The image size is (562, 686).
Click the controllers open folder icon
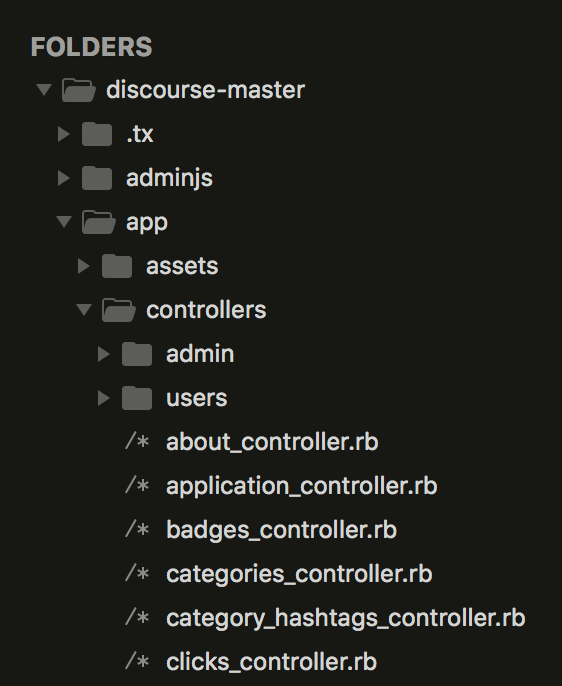[119, 310]
